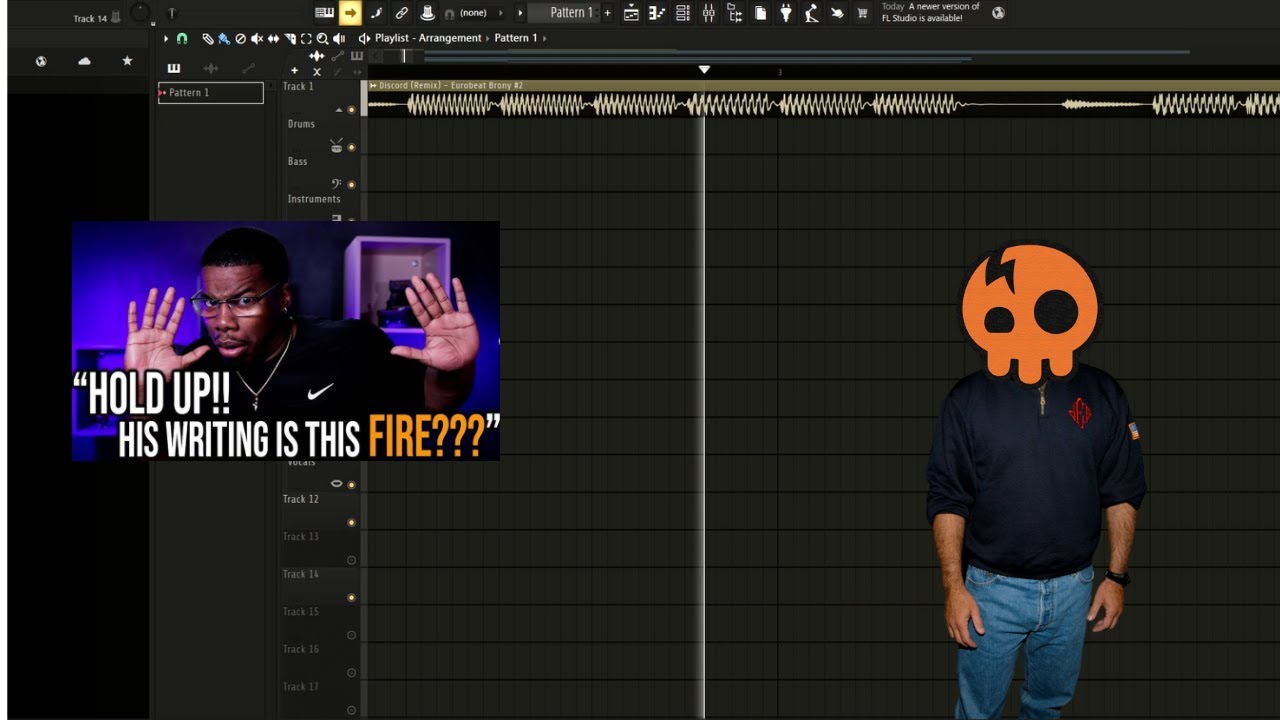Image resolution: width=1280 pixels, height=720 pixels.
Task: Open the Piano roll window
Action: (x=657, y=13)
